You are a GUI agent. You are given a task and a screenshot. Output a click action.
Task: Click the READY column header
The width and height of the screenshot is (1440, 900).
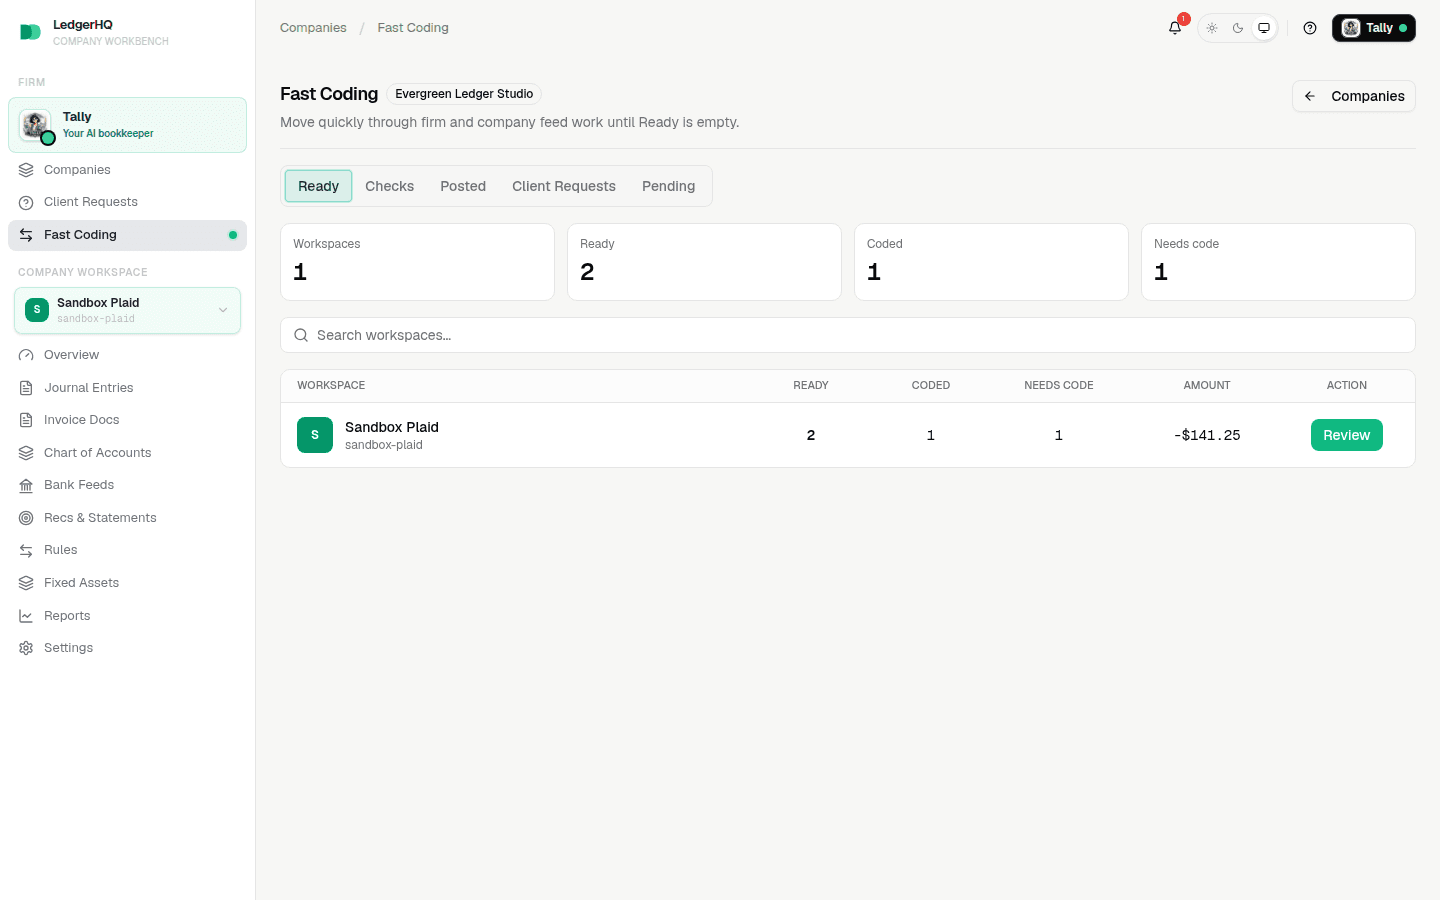[x=811, y=385]
